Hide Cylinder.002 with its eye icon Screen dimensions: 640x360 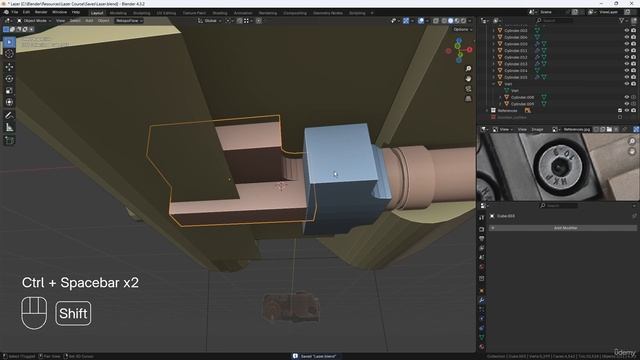point(627,31)
